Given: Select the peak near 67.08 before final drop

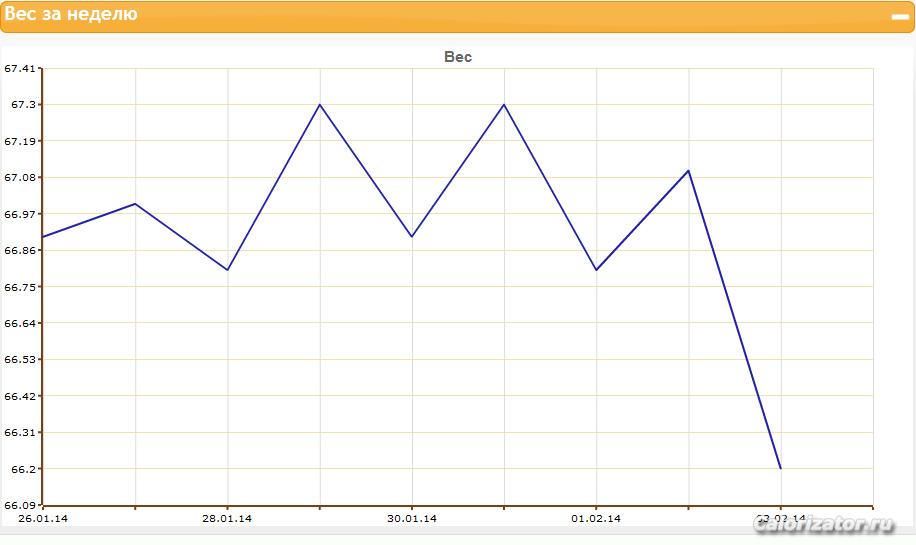Looking at the screenshot, I should [x=688, y=171].
